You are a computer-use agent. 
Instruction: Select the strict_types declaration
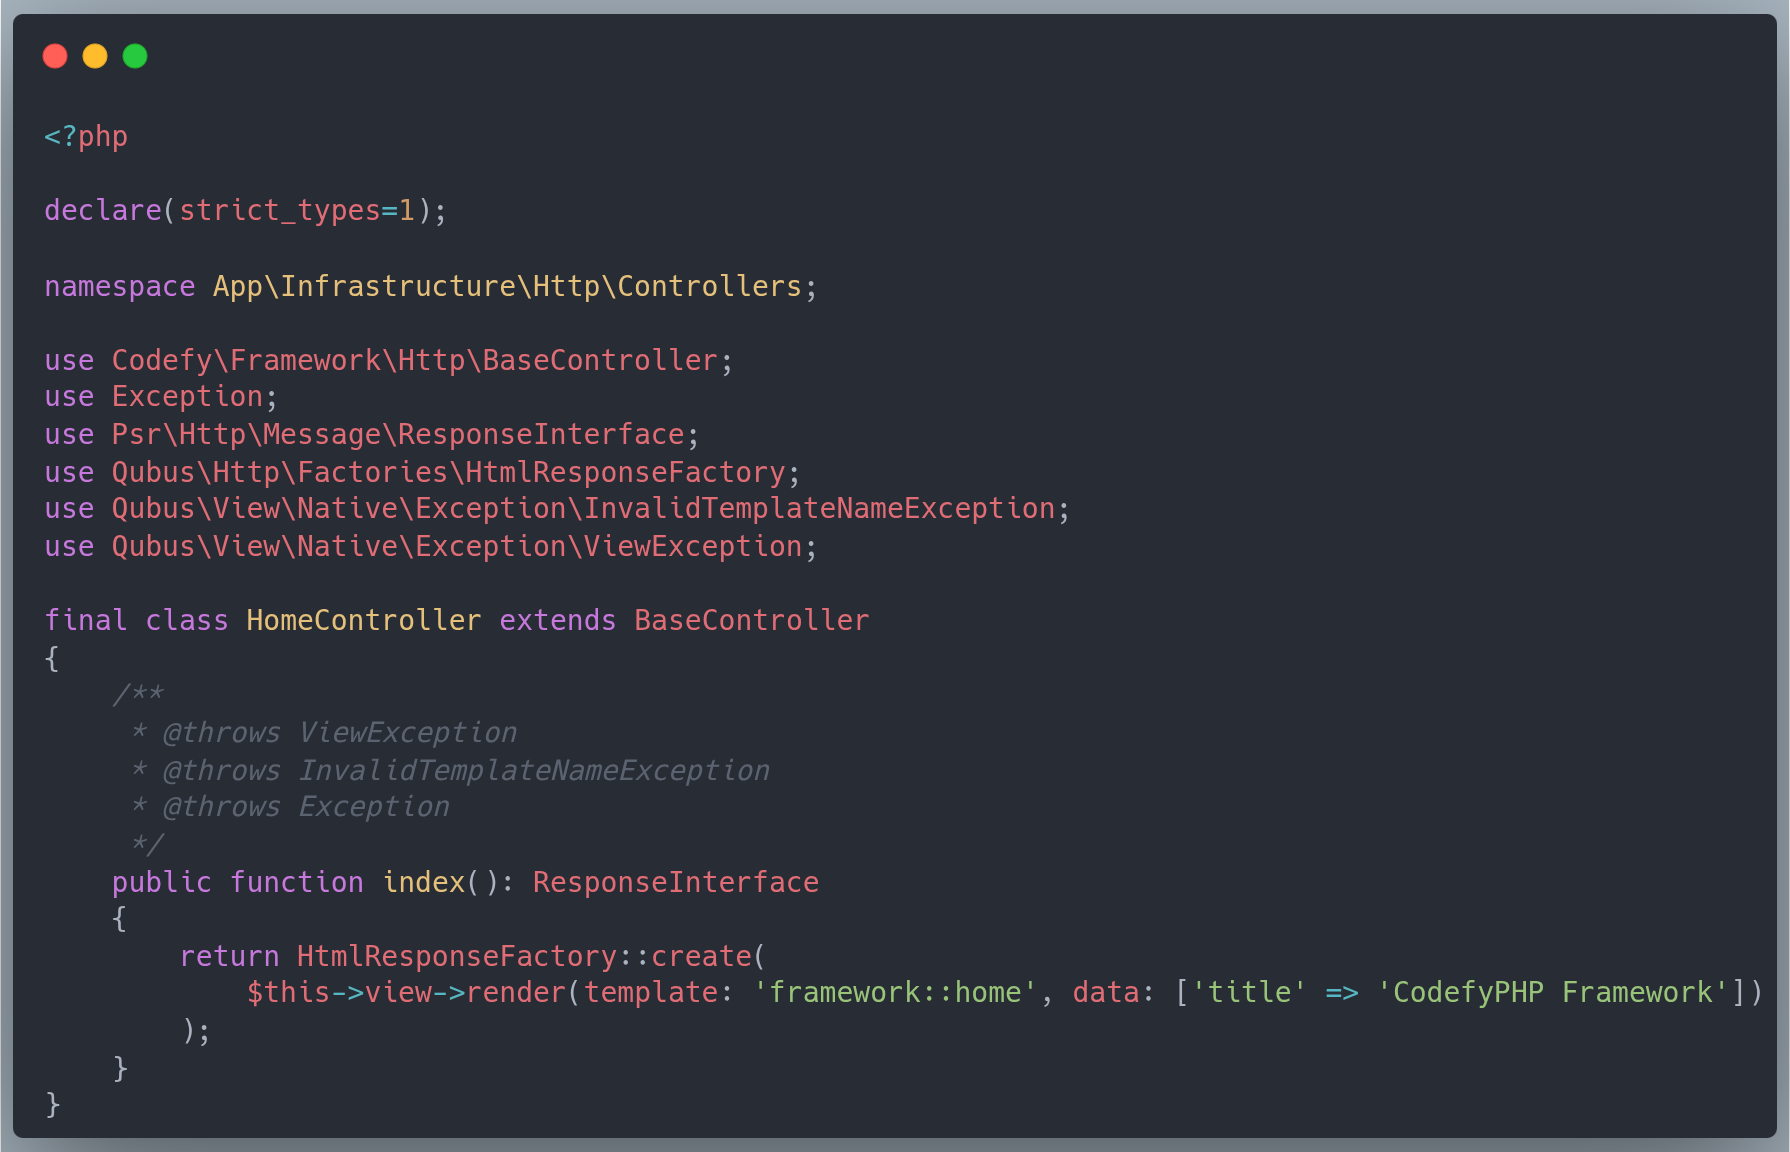(x=281, y=210)
